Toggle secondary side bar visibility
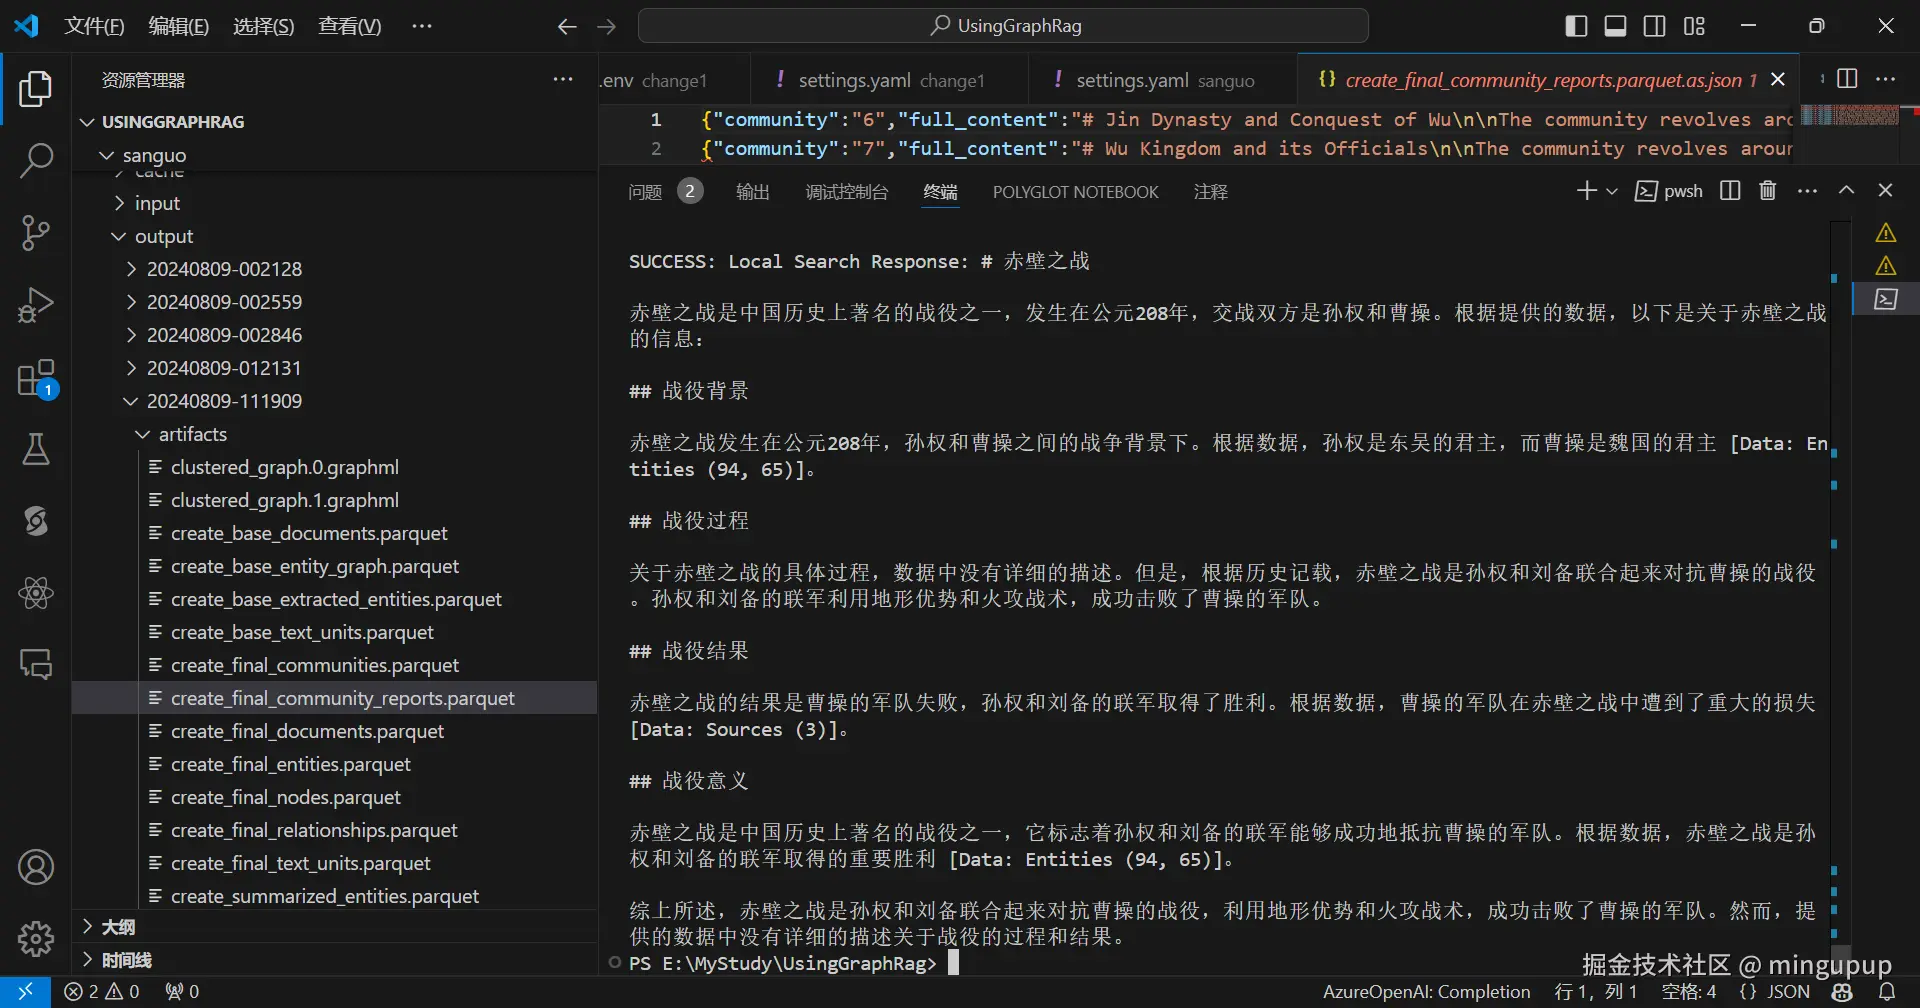The width and height of the screenshot is (1920, 1008). (1655, 26)
